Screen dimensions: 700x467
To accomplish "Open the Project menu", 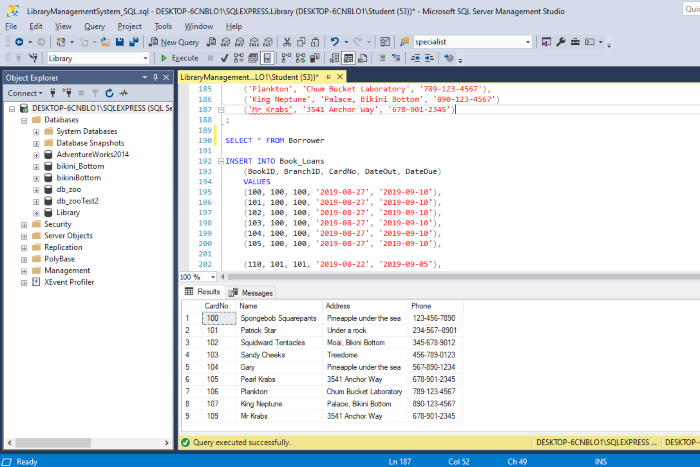I will (129, 26).
